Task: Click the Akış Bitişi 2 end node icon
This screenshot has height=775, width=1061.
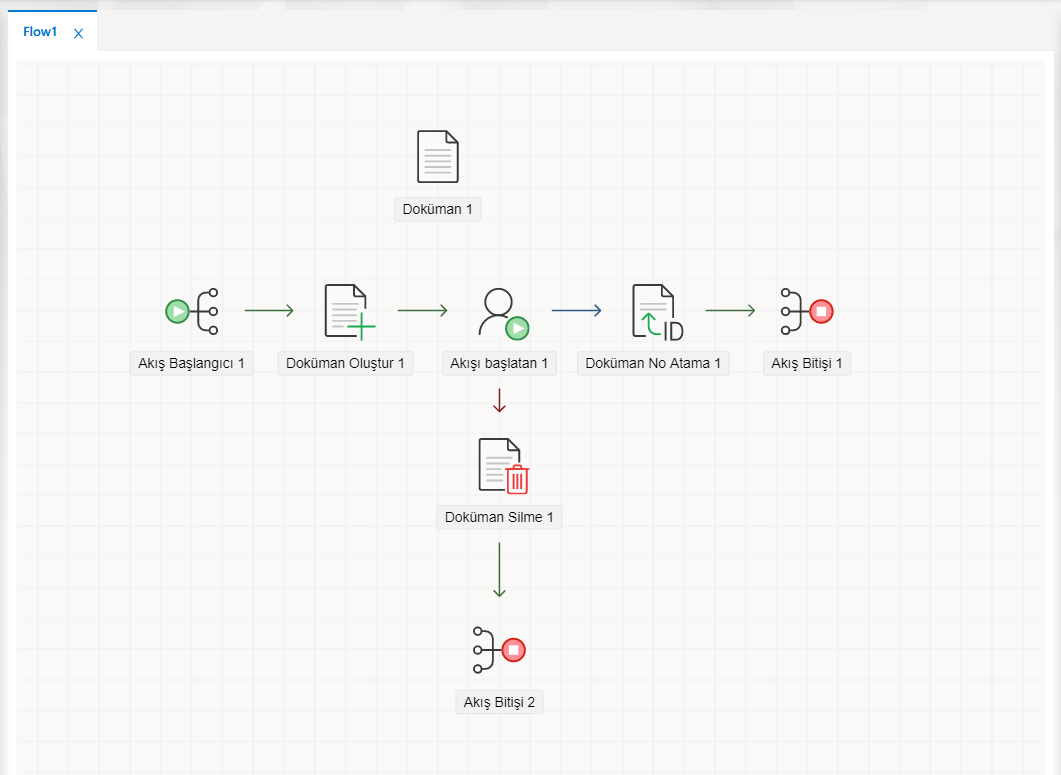Action: pyautogui.click(x=499, y=650)
